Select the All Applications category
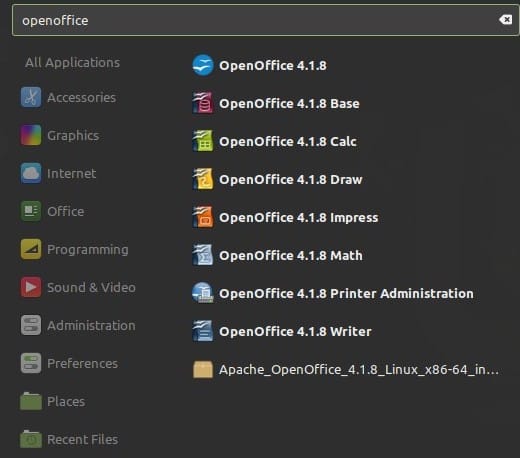Viewport: 520px width, 458px height. point(72,62)
